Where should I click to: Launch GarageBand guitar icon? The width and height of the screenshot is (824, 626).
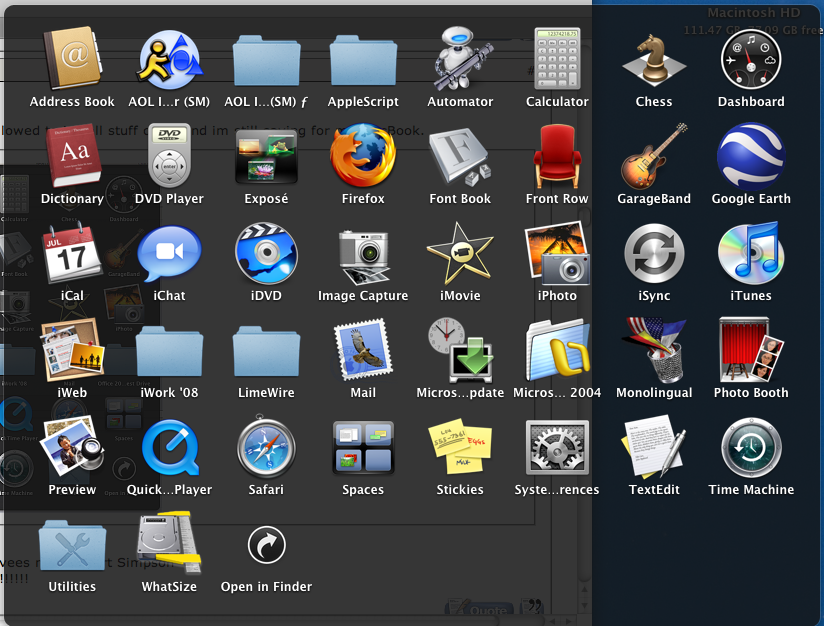pos(654,156)
